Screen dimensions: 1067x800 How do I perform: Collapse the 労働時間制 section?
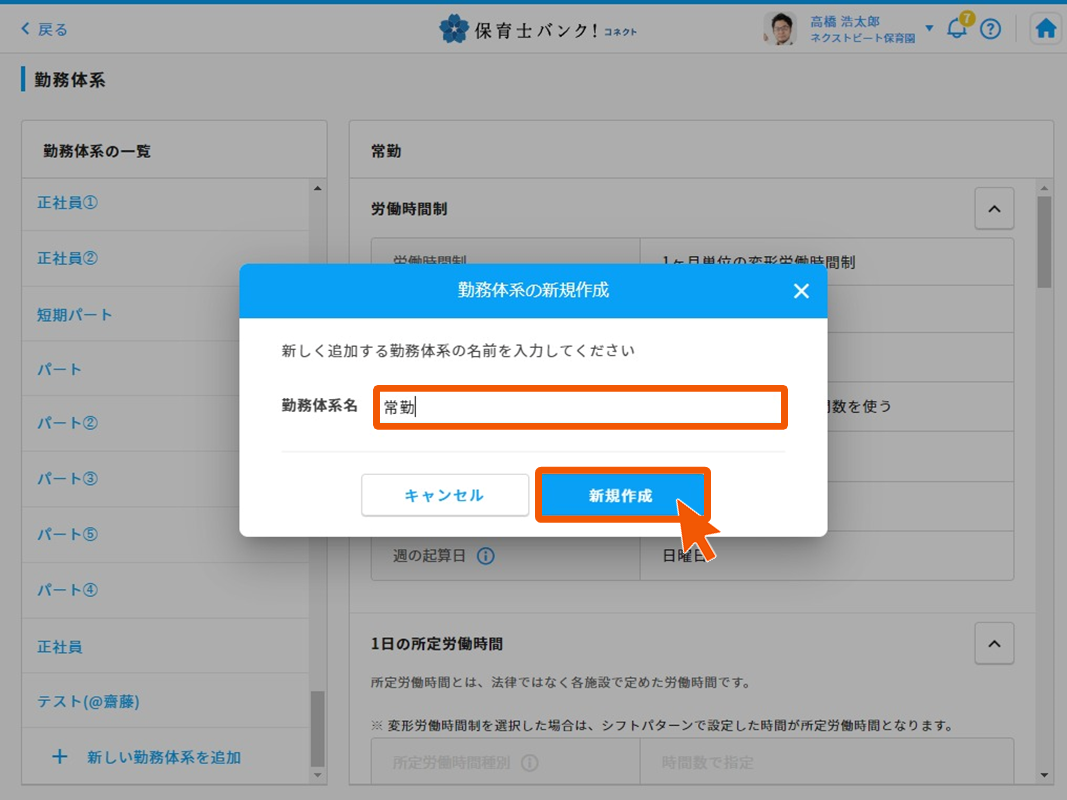(993, 209)
